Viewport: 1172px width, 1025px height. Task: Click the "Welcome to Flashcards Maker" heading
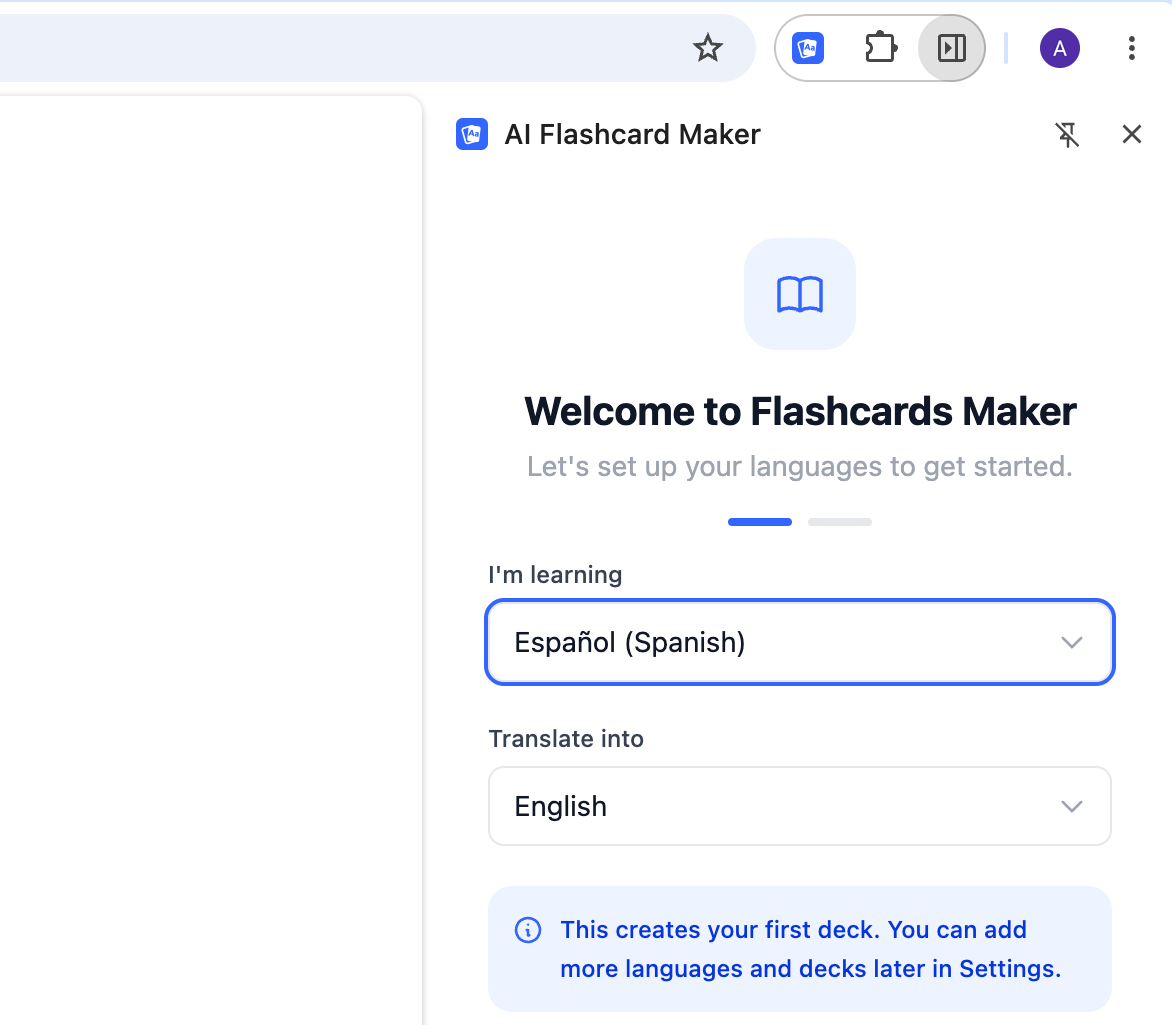800,411
